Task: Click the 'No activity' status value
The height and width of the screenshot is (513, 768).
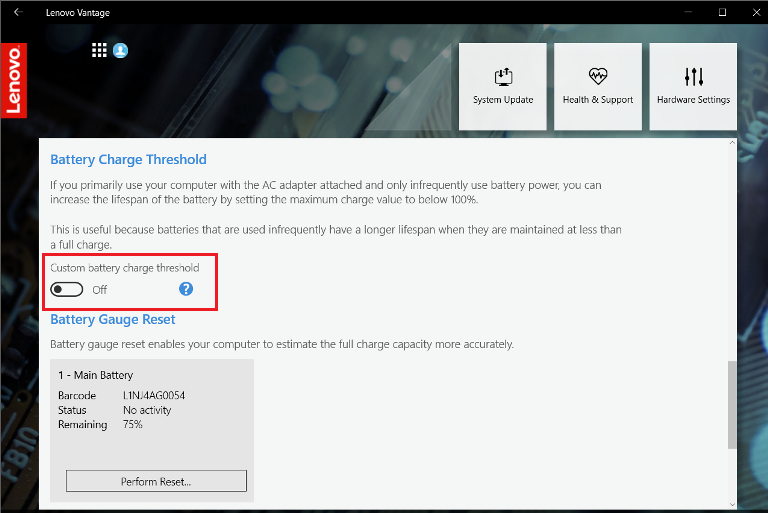Action: coord(147,410)
